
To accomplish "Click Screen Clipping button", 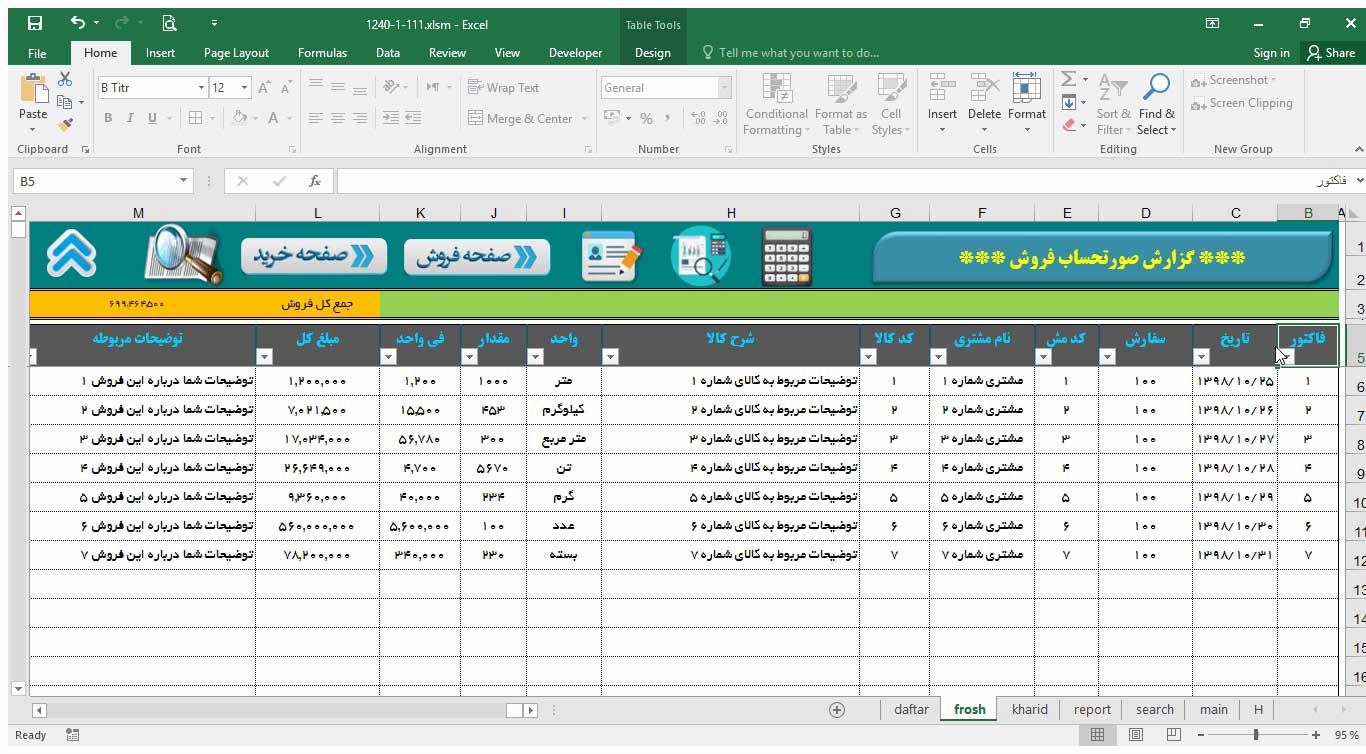I will point(1242,103).
